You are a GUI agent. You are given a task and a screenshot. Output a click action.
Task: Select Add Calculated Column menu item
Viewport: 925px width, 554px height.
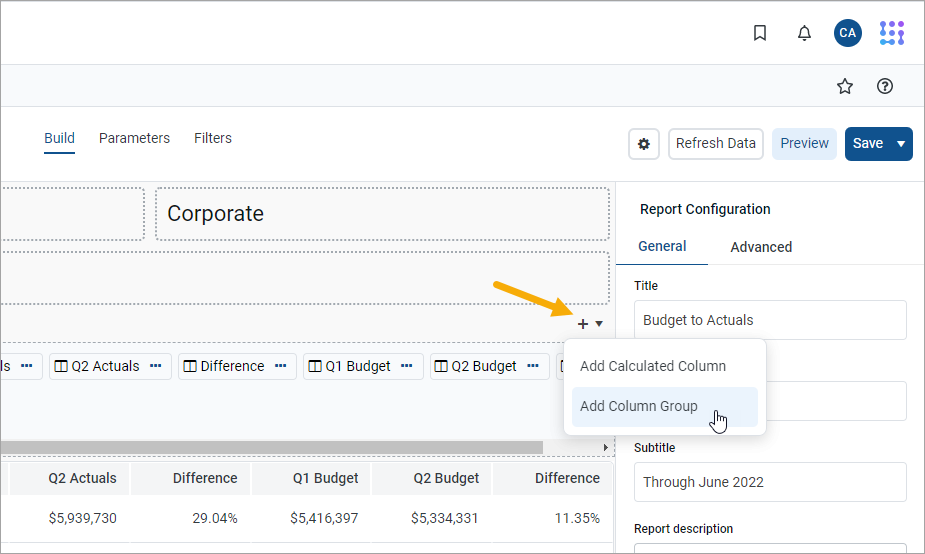653,366
